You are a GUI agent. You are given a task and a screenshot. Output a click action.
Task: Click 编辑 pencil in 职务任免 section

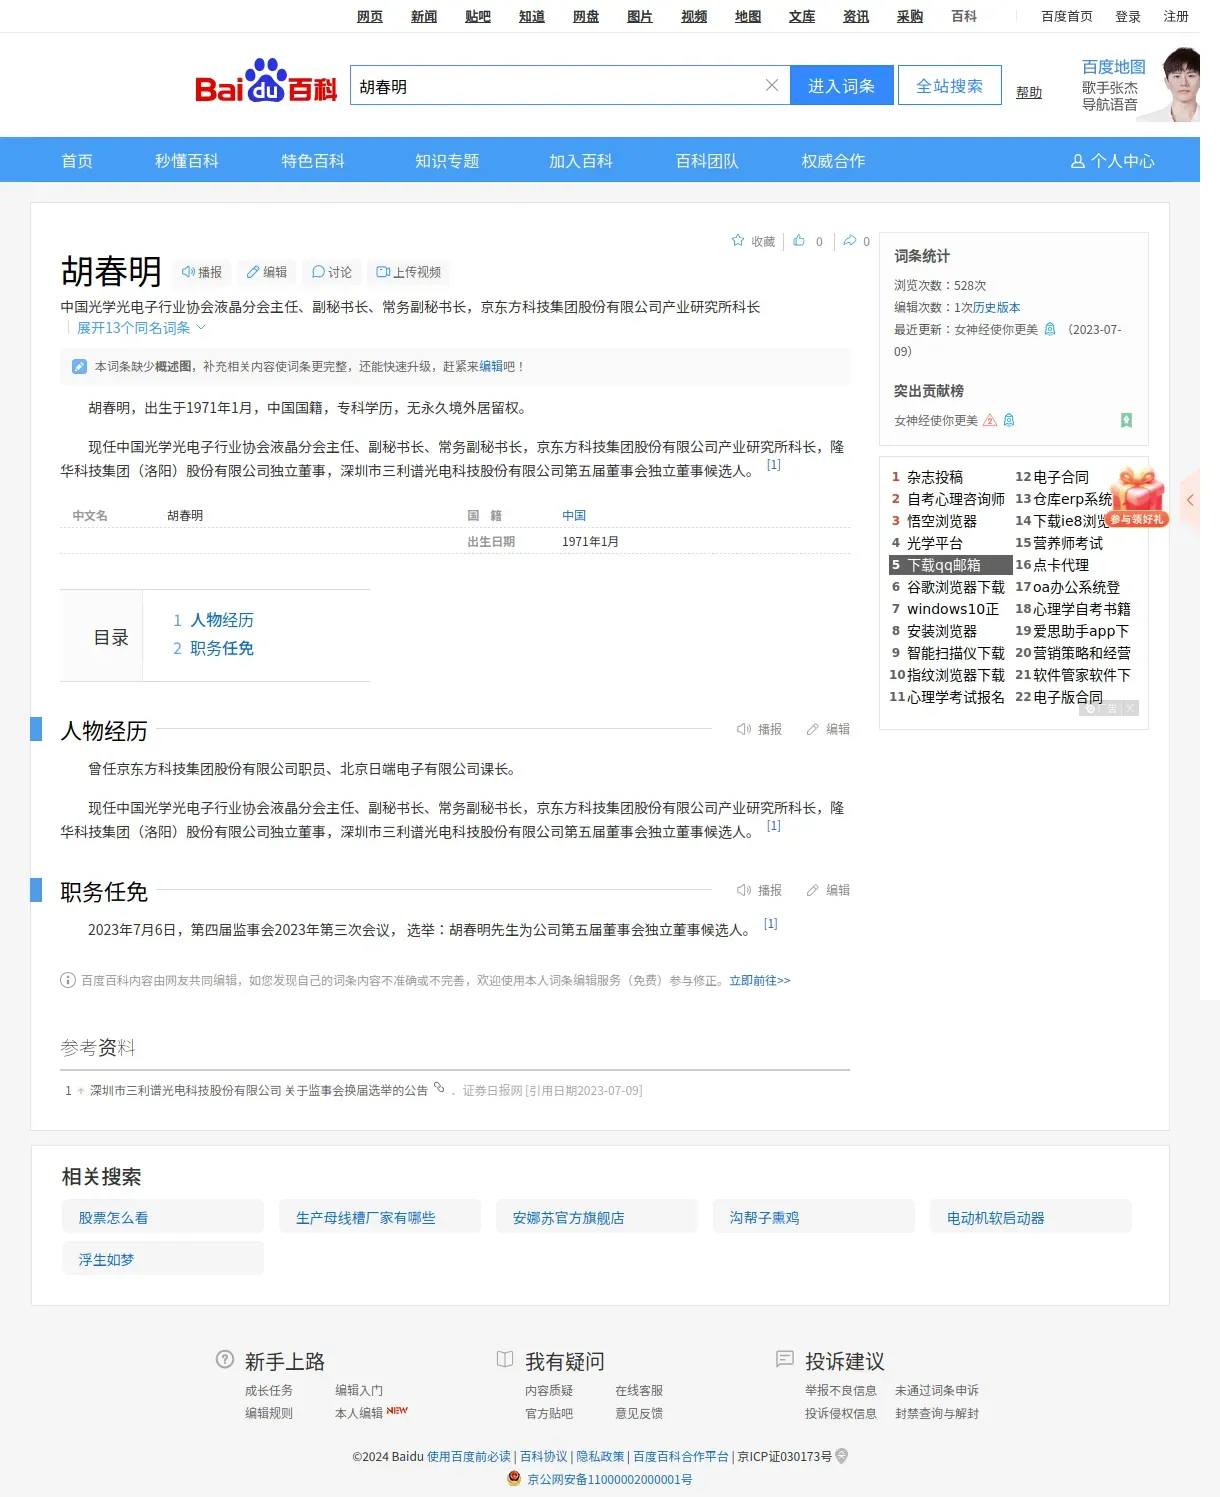(x=828, y=890)
